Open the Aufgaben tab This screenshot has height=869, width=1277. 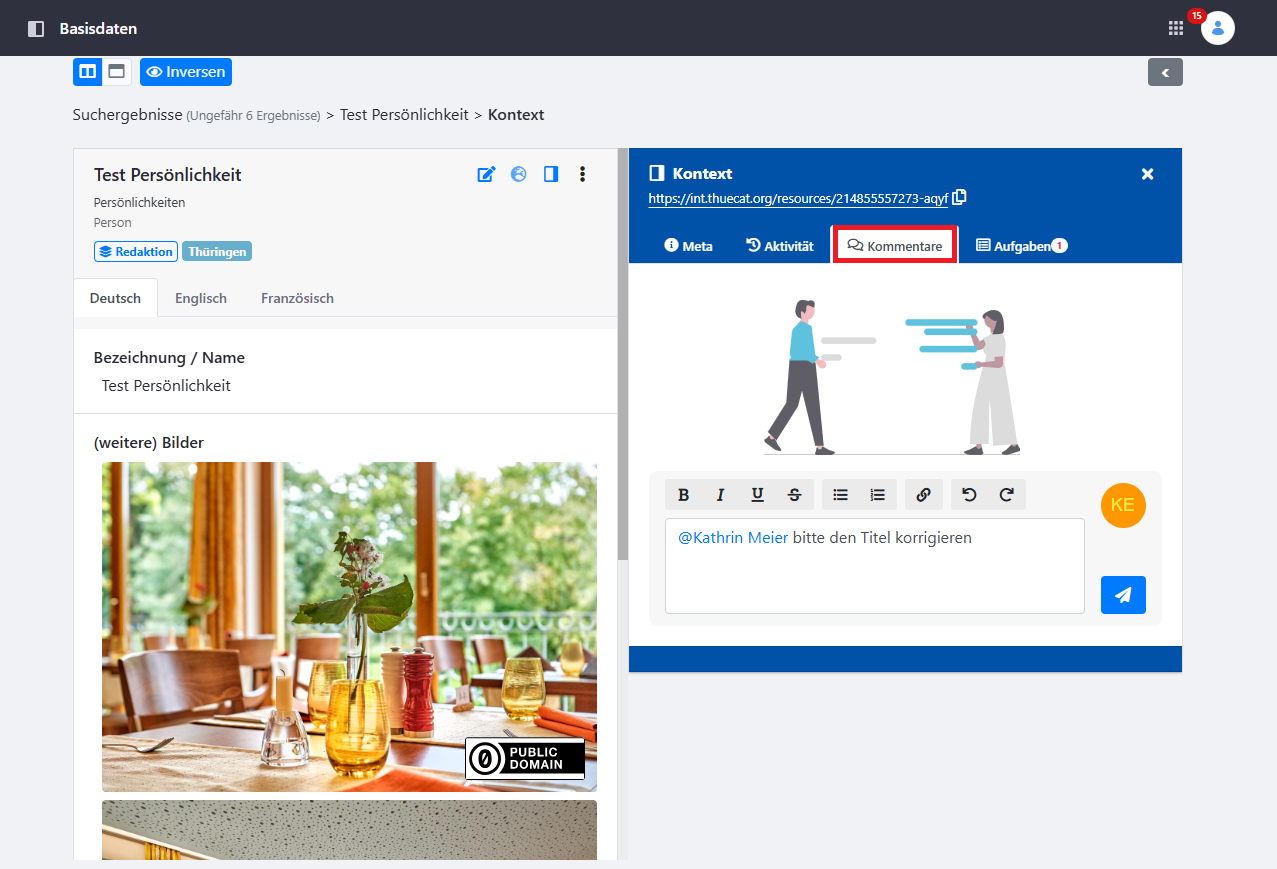1021,245
